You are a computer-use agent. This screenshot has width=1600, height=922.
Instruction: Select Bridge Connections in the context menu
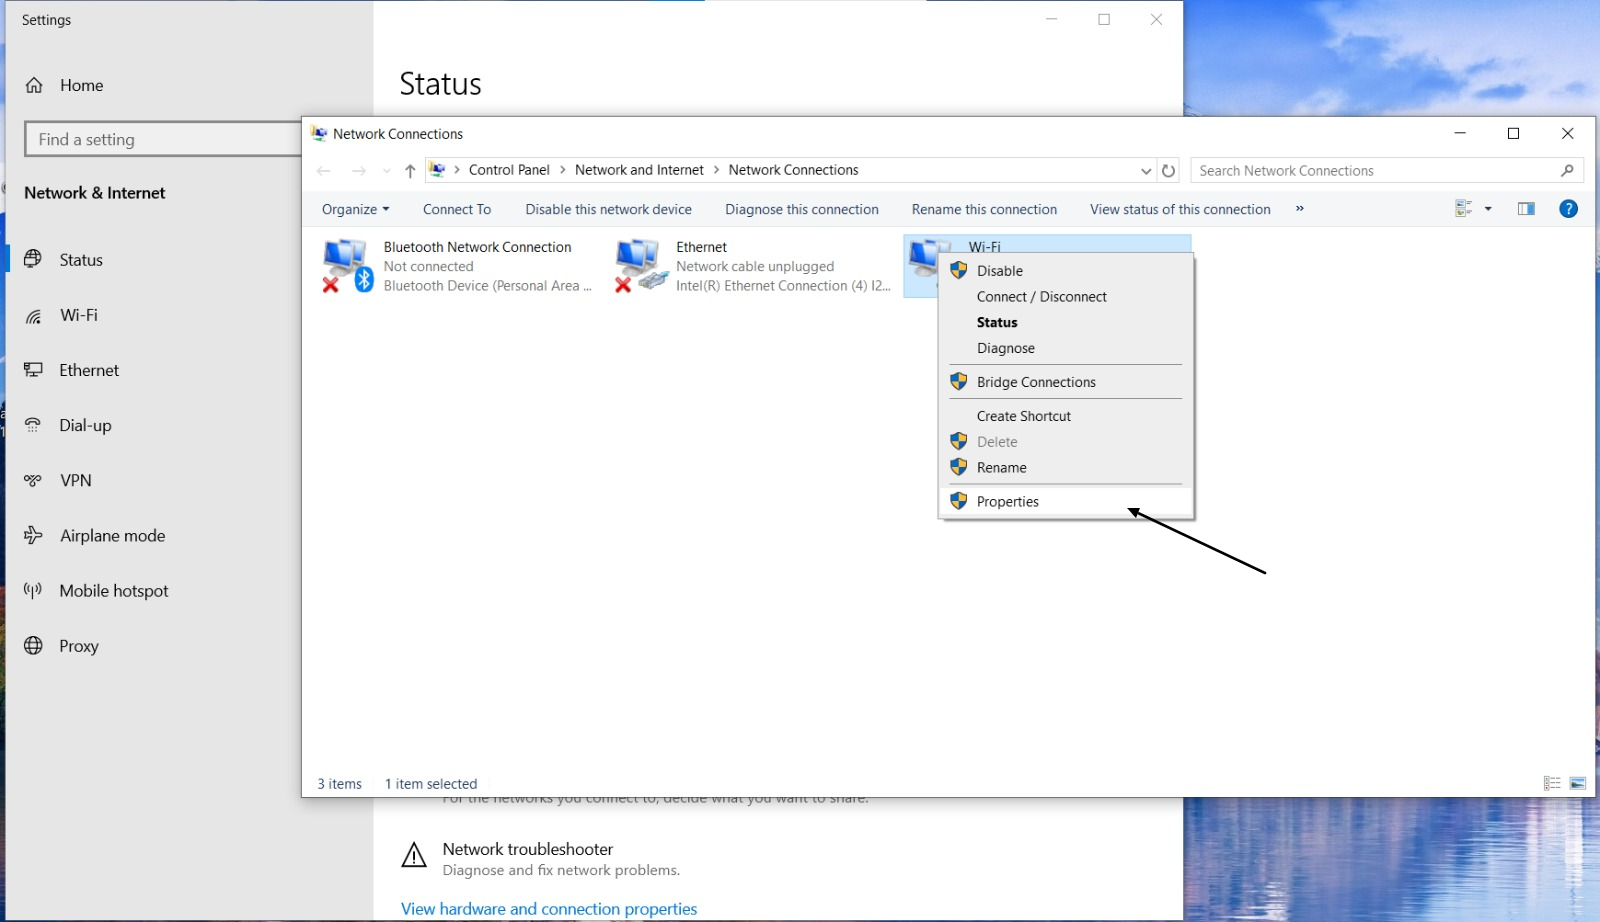pos(1035,381)
